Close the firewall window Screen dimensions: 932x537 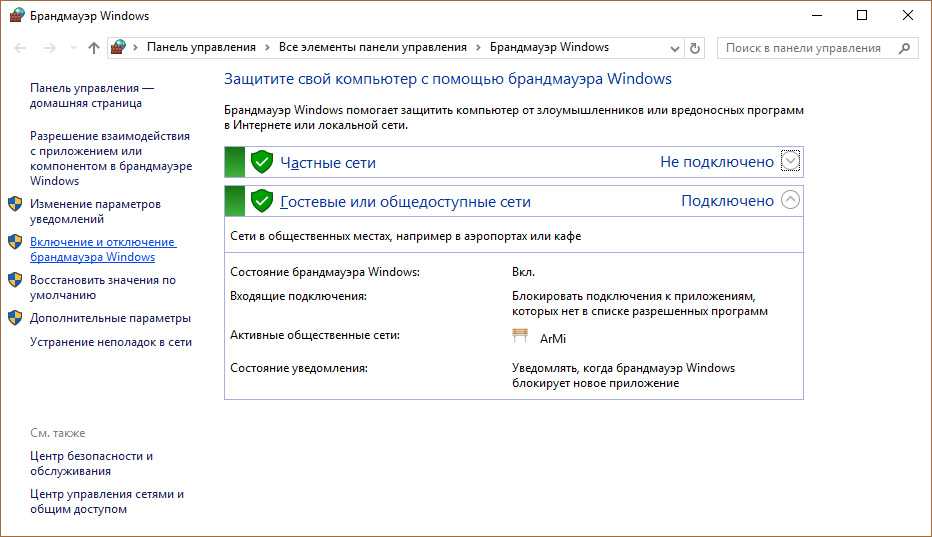pyautogui.click(x=908, y=15)
